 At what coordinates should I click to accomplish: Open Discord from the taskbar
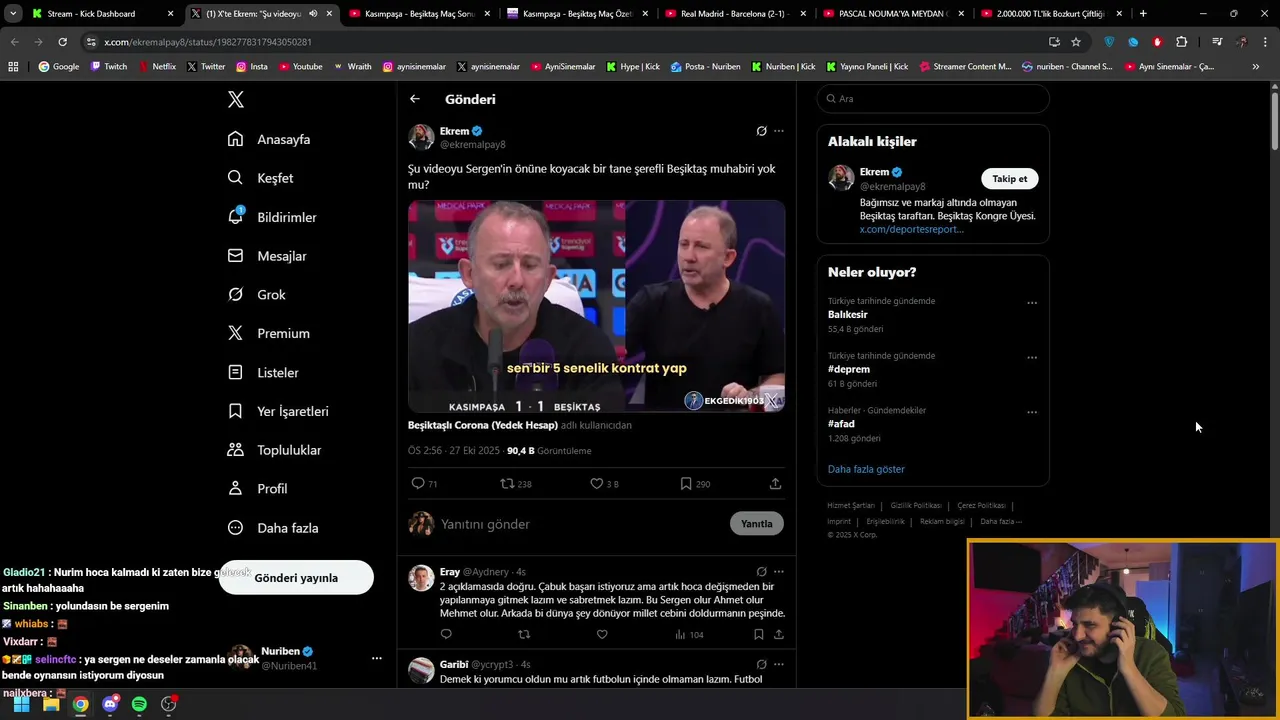[x=110, y=704]
